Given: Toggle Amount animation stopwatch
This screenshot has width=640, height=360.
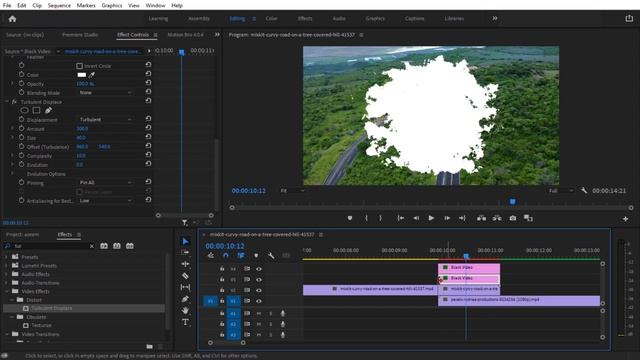Looking at the screenshot, I should tap(21, 128).
